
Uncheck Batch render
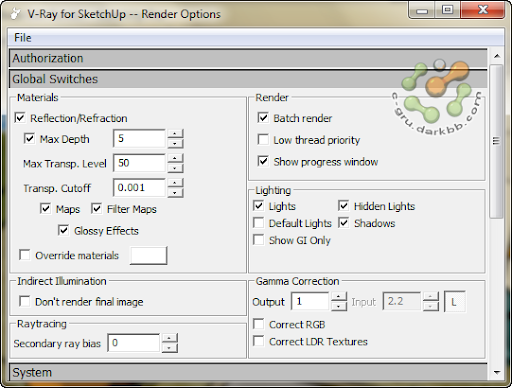tap(263, 118)
